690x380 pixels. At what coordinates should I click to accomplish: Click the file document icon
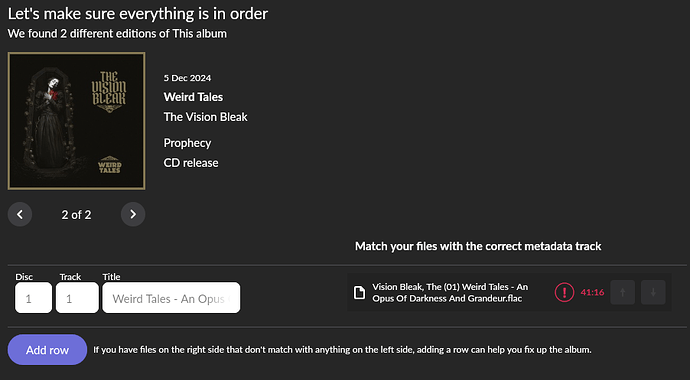pos(360,292)
